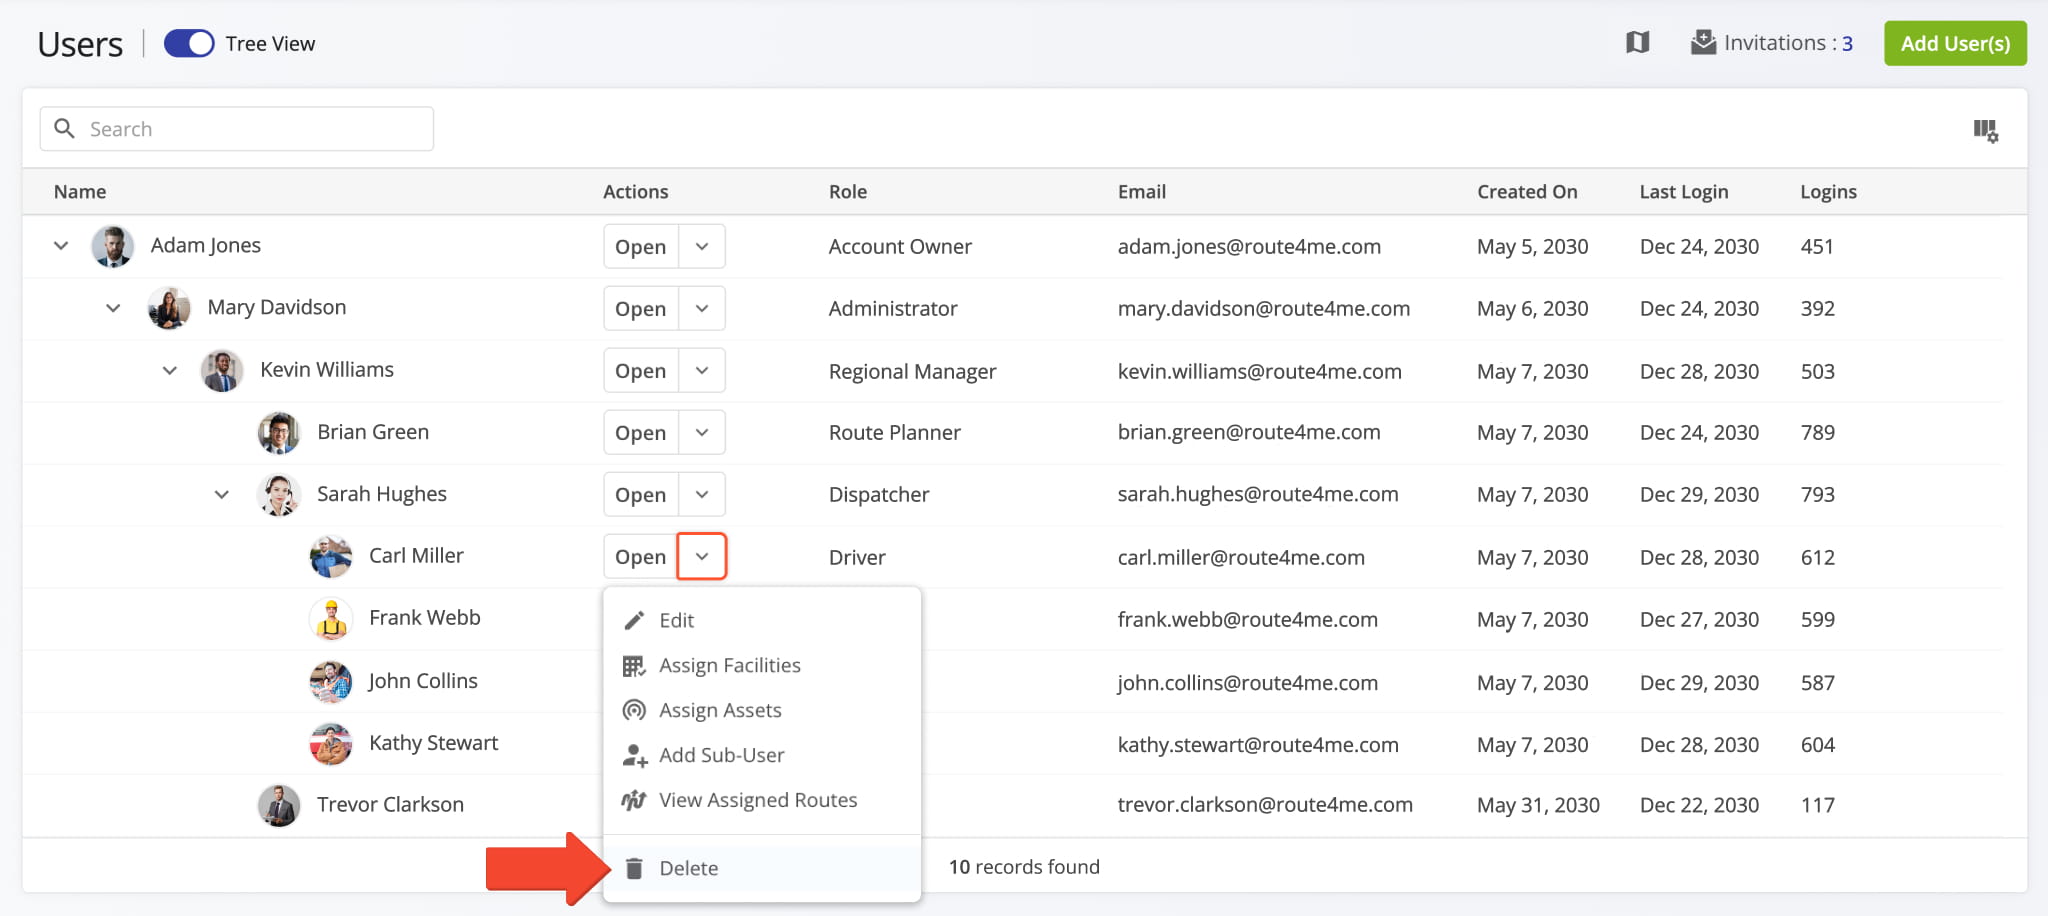Choose Delete from the actions menu
Image resolution: width=2048 pixels, height=916 pixels.
pyautogui.click(x=762, y=868)
